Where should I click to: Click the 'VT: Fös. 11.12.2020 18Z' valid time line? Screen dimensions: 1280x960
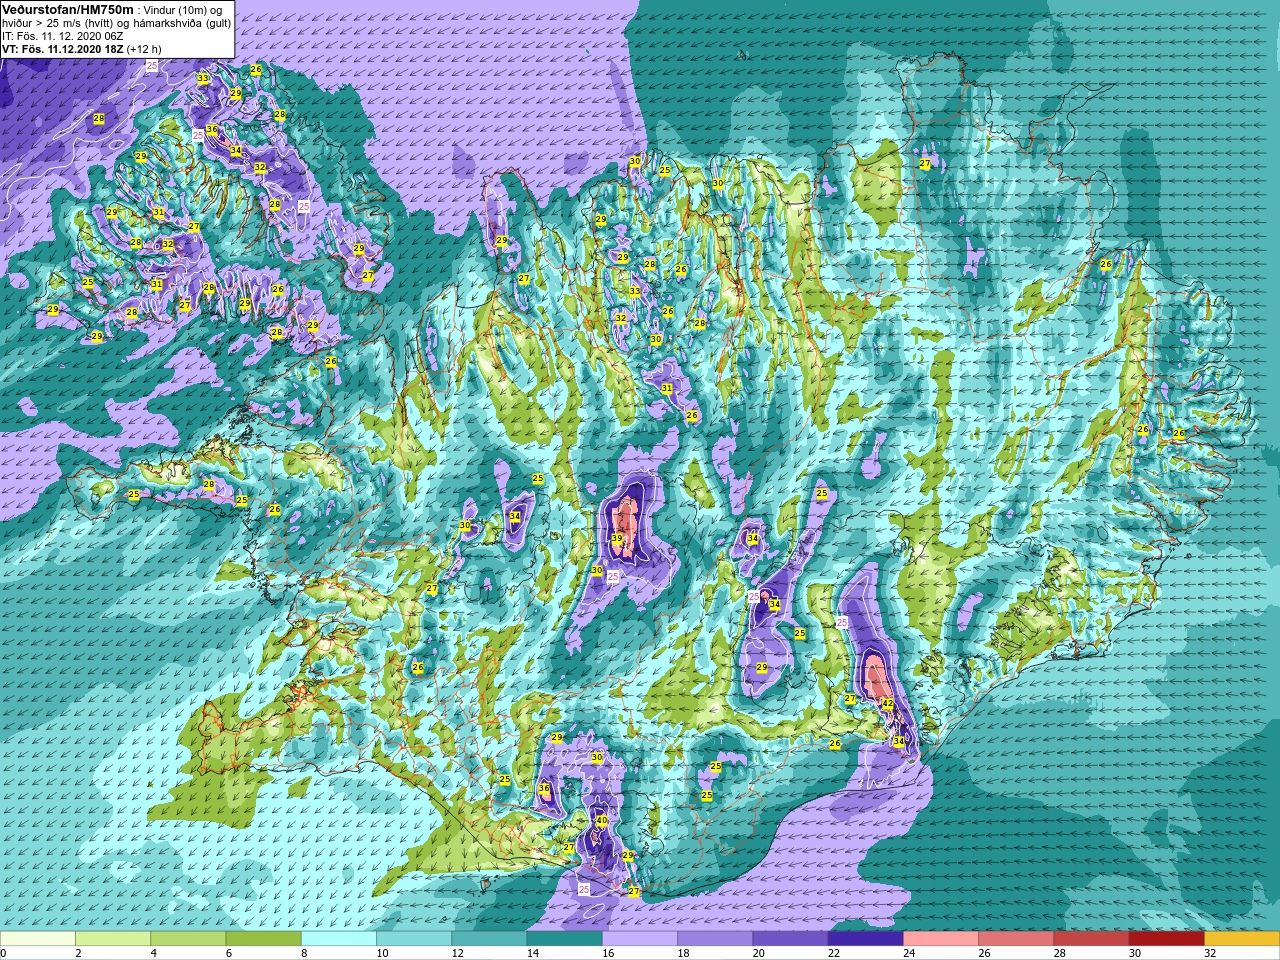(x=62, y=49)
